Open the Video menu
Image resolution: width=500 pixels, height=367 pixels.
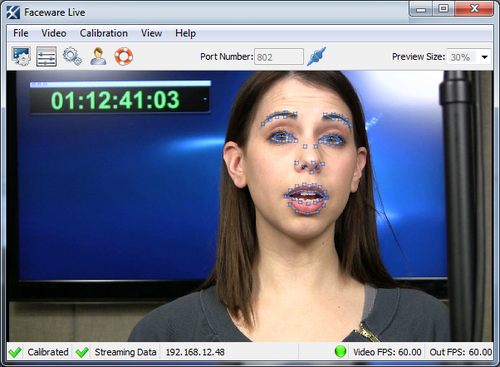pyautogui.click(x=54, y=33)
